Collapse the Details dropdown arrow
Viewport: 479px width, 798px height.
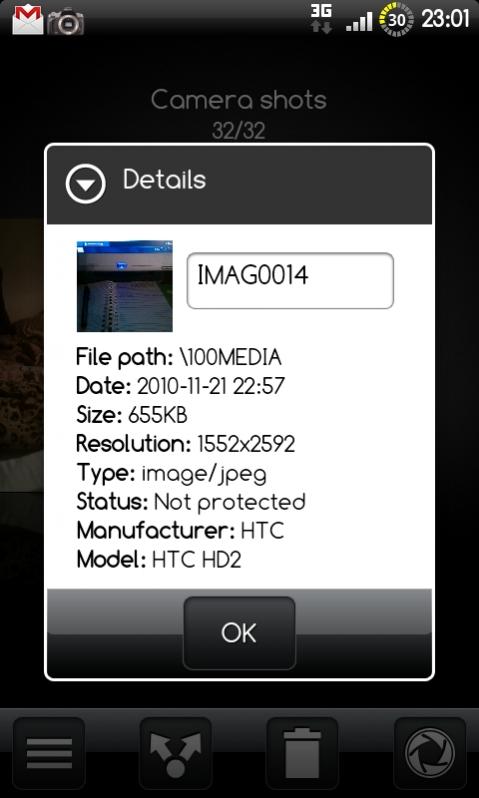click(86, 184)
